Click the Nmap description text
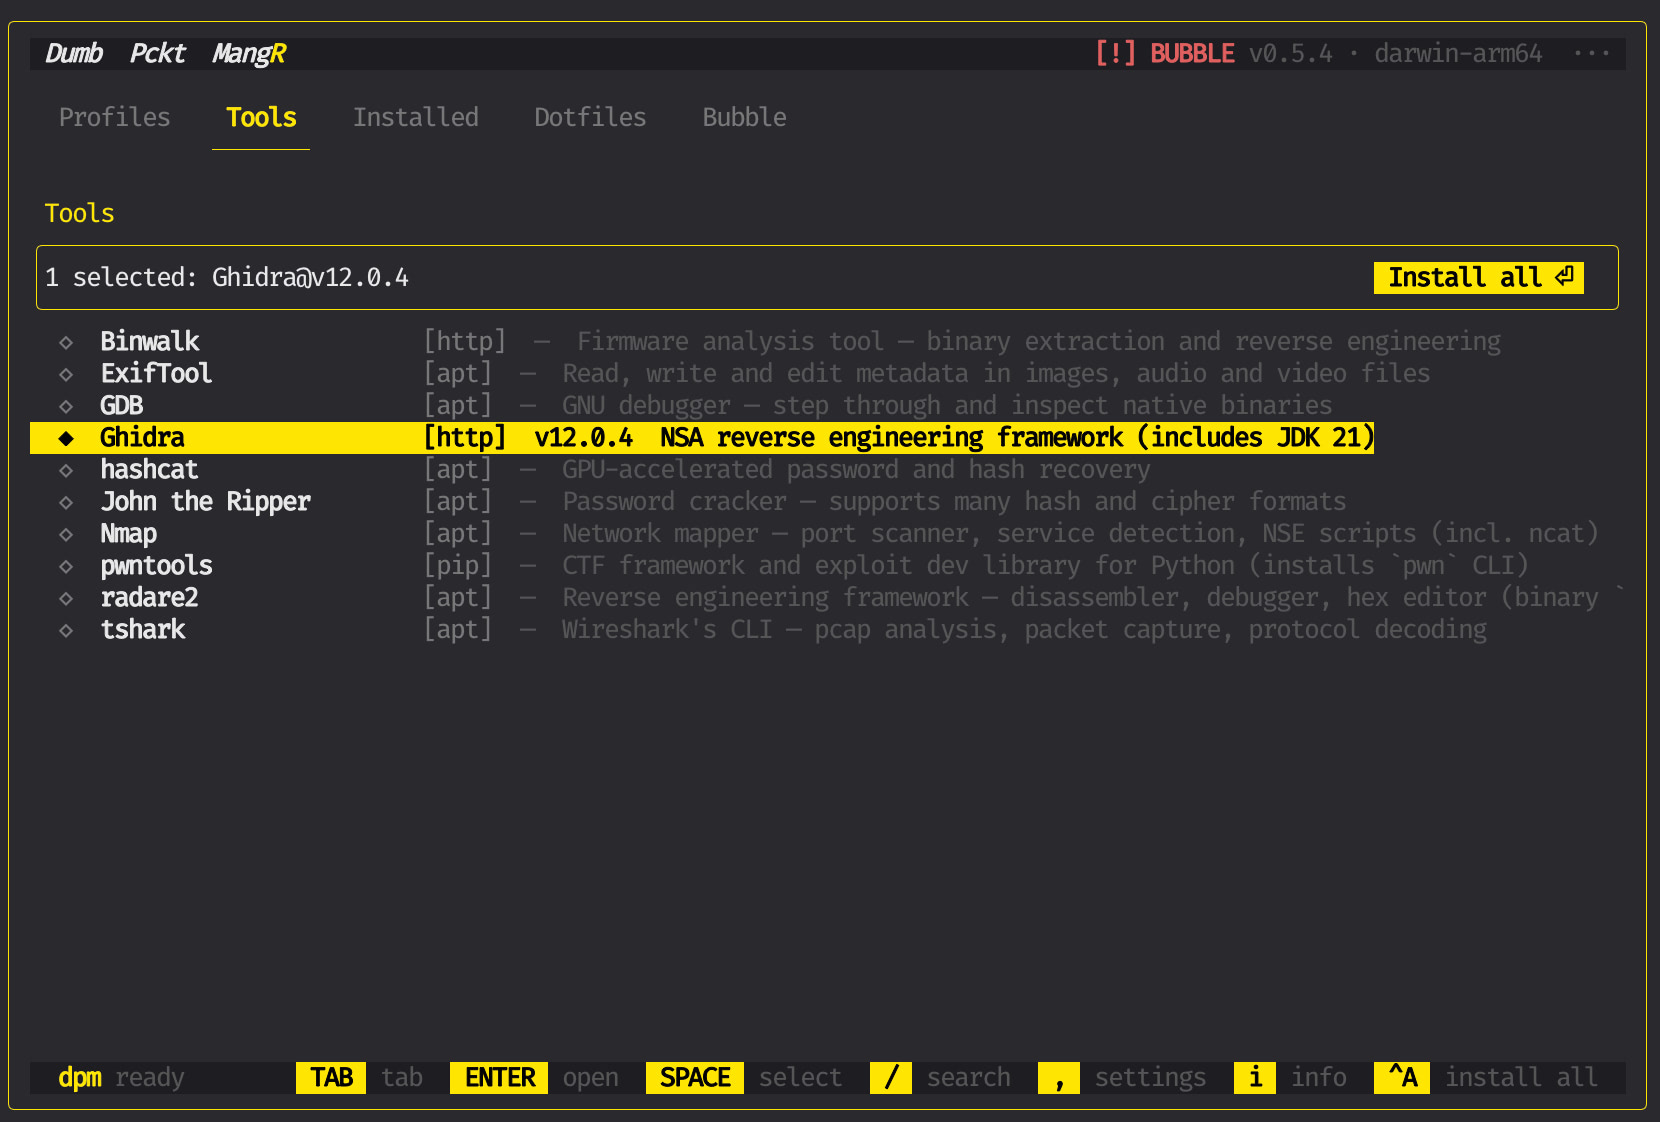 pyautogui.click(x=1080, y=534)
